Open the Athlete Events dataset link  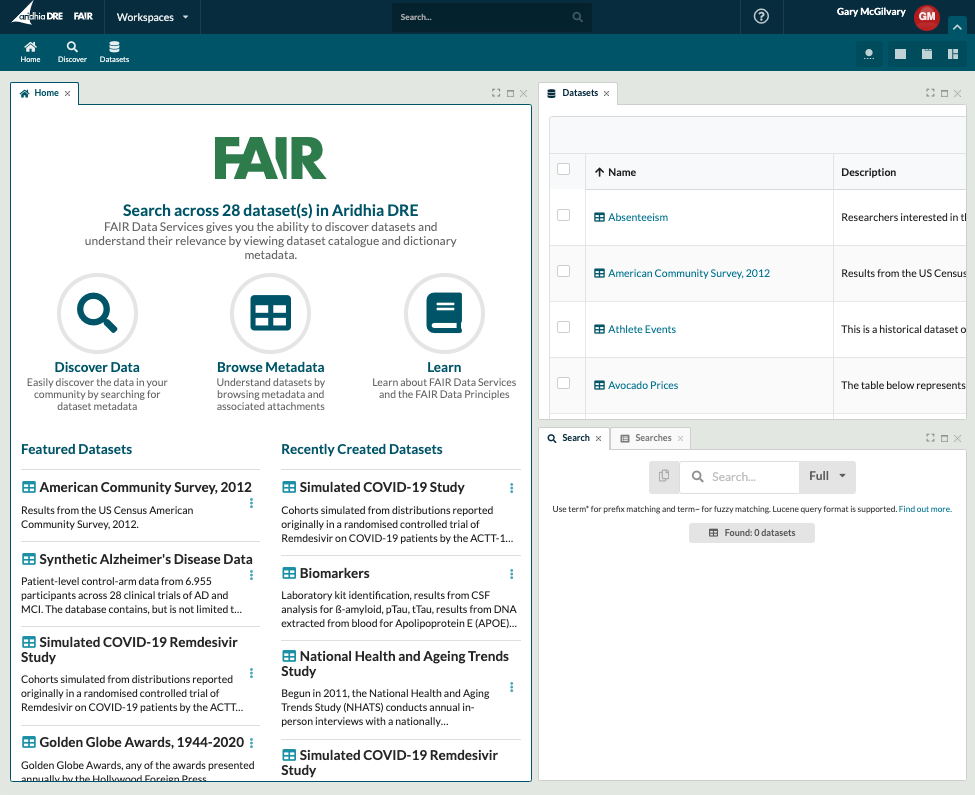tap(642, 329)
